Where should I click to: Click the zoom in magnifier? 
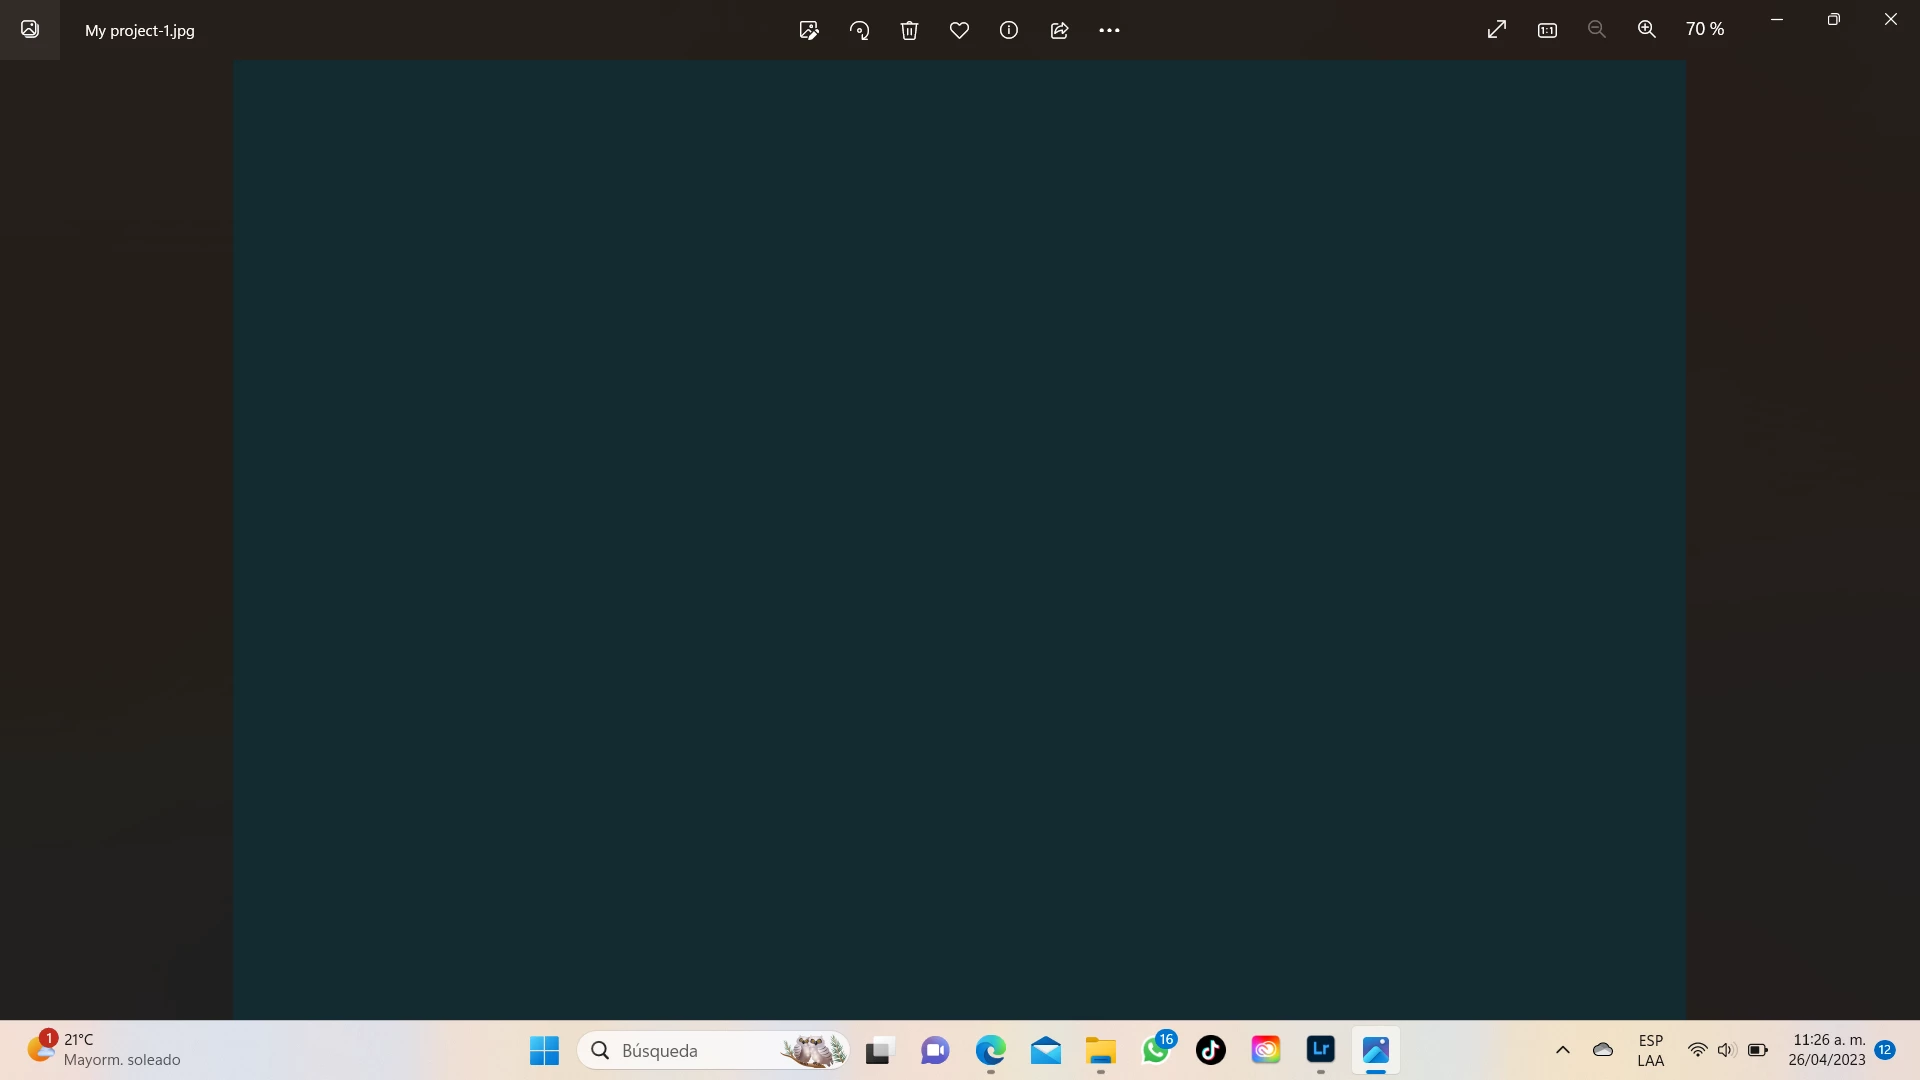pyautogui.click(x=1647, y=30)
